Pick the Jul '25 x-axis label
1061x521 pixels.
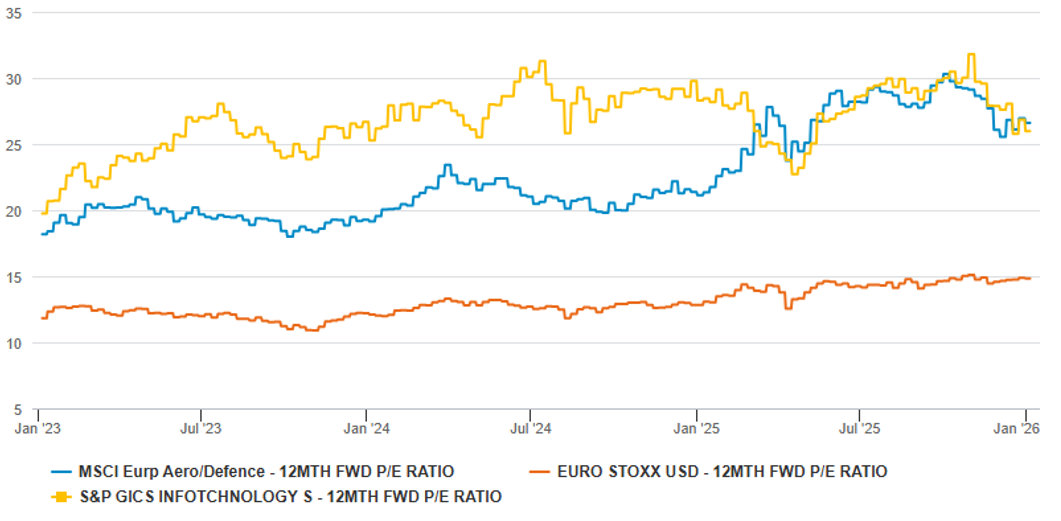click(860, 428)
